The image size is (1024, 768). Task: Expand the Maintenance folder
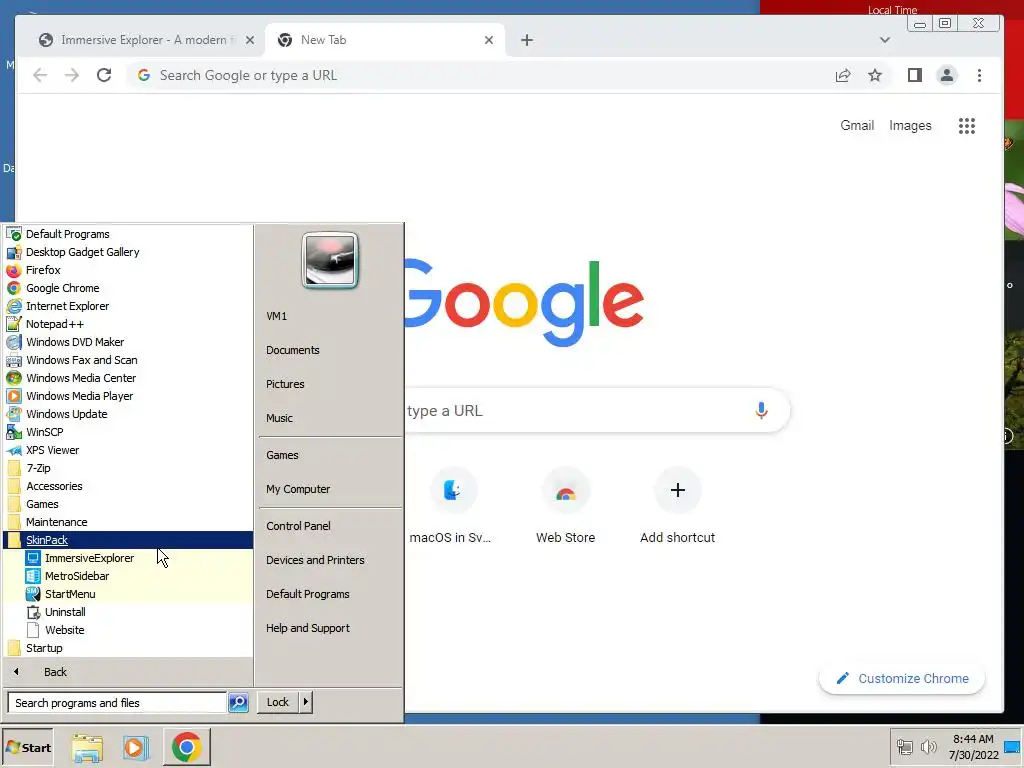pos(128,522)
